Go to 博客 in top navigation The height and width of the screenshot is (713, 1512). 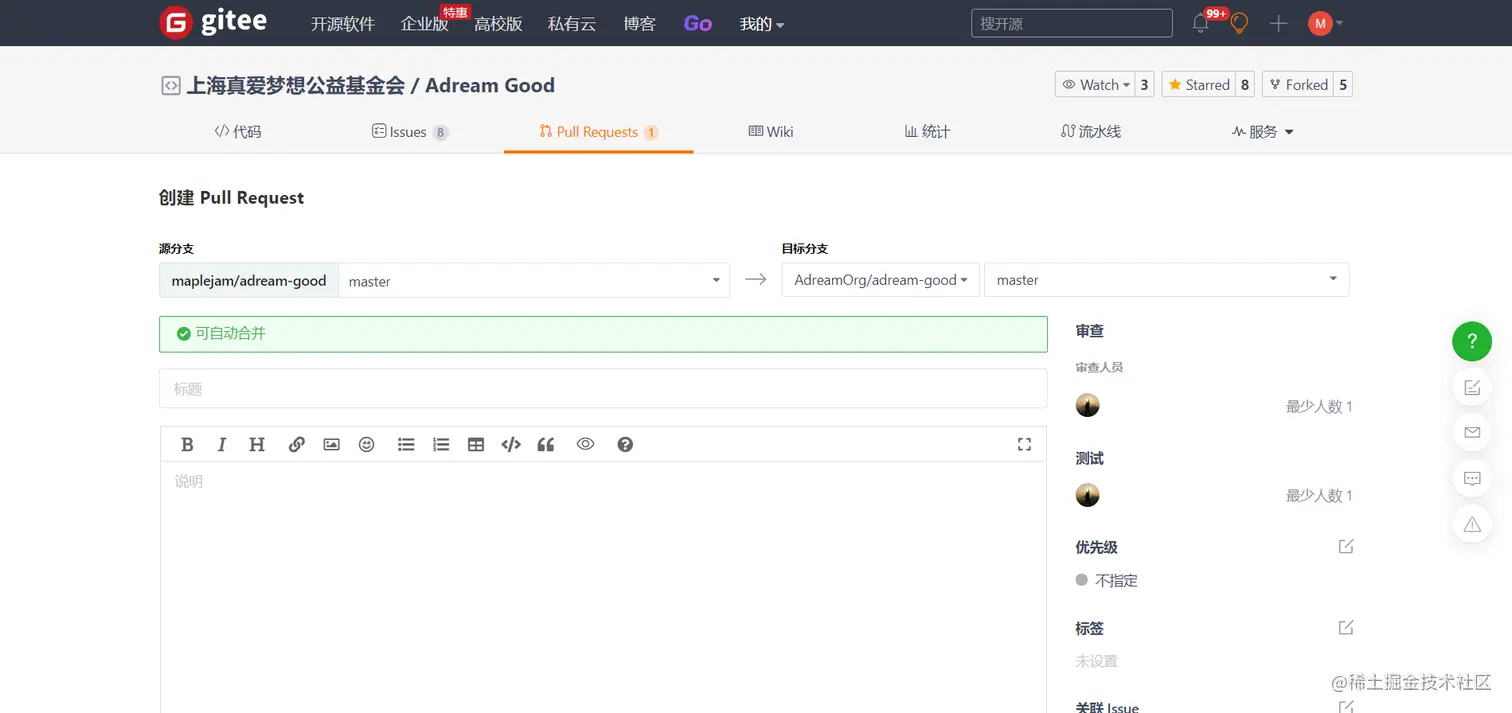coord(639,24)
